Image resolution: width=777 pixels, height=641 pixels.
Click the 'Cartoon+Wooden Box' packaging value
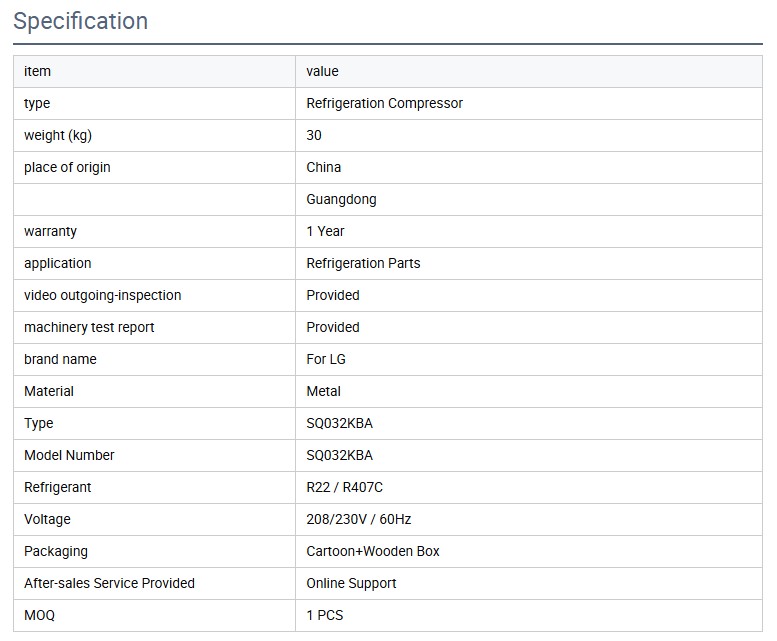[372, 551]
